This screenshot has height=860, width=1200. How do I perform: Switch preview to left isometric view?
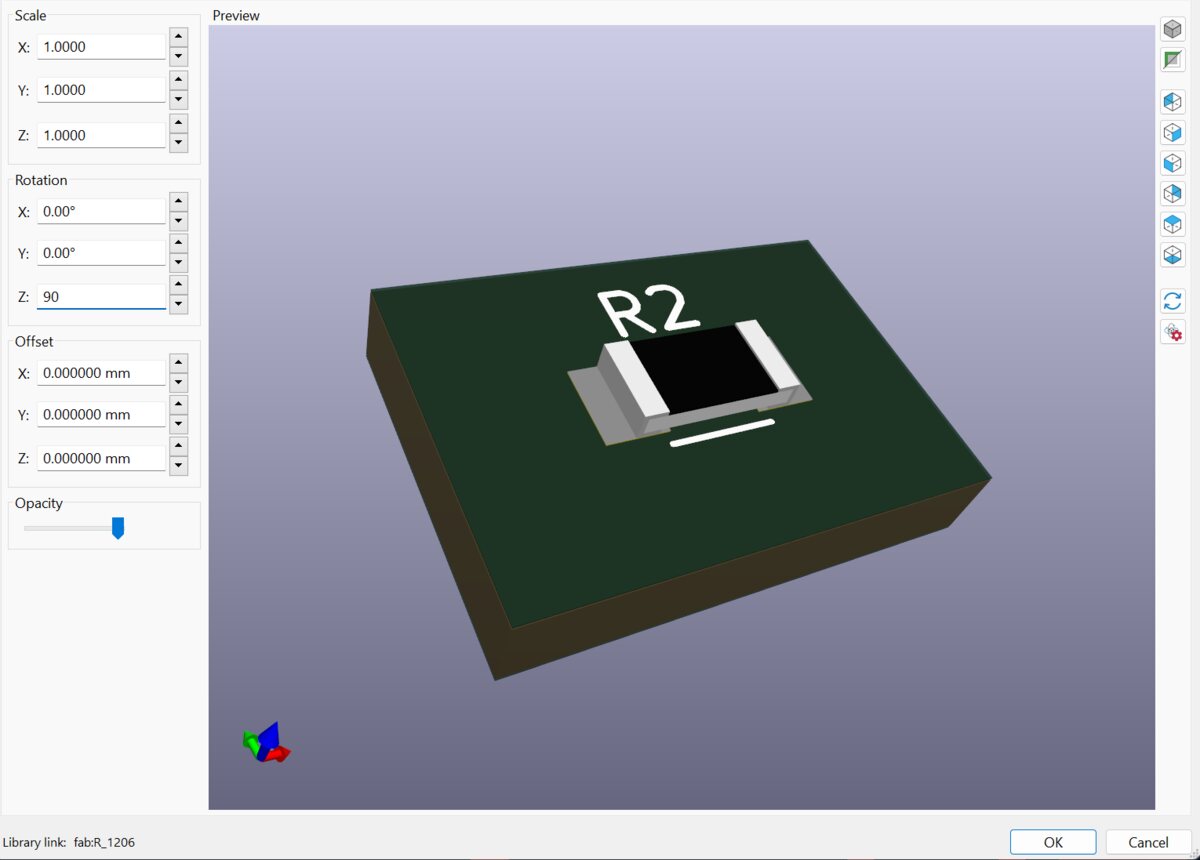click(x=1172, y=100)
